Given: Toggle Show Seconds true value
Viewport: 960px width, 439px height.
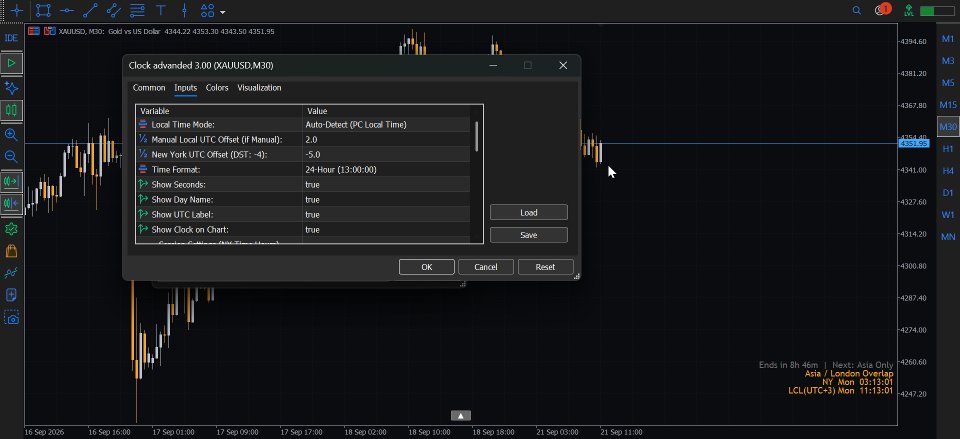Looking at the screenshot, I should [387, 184].
